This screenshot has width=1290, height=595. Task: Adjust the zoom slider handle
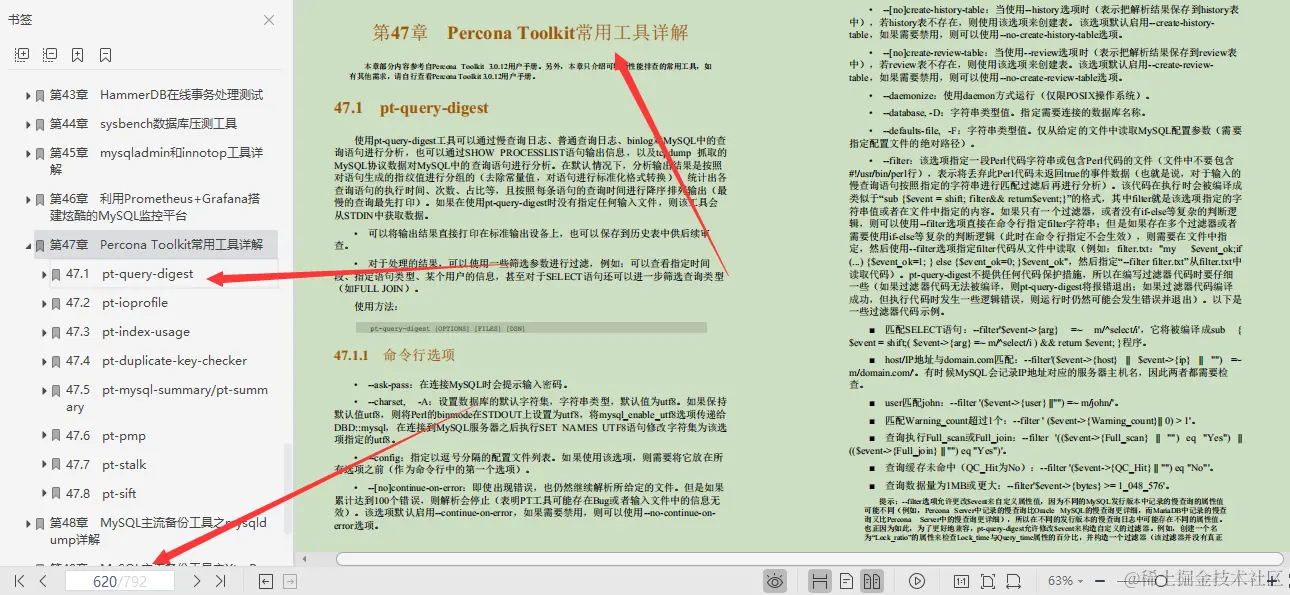coord(1160,580)
